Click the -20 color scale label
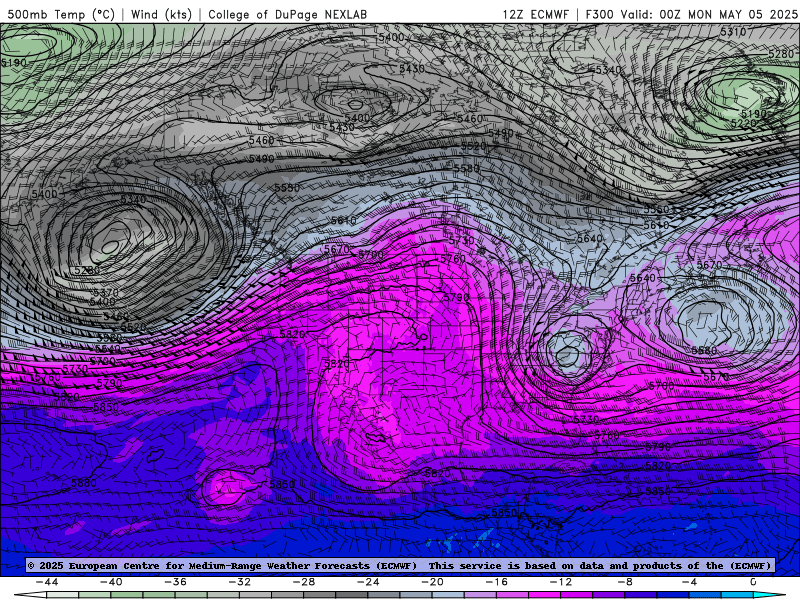The width and height of the screenshot is (800, 600). point(433,582)
